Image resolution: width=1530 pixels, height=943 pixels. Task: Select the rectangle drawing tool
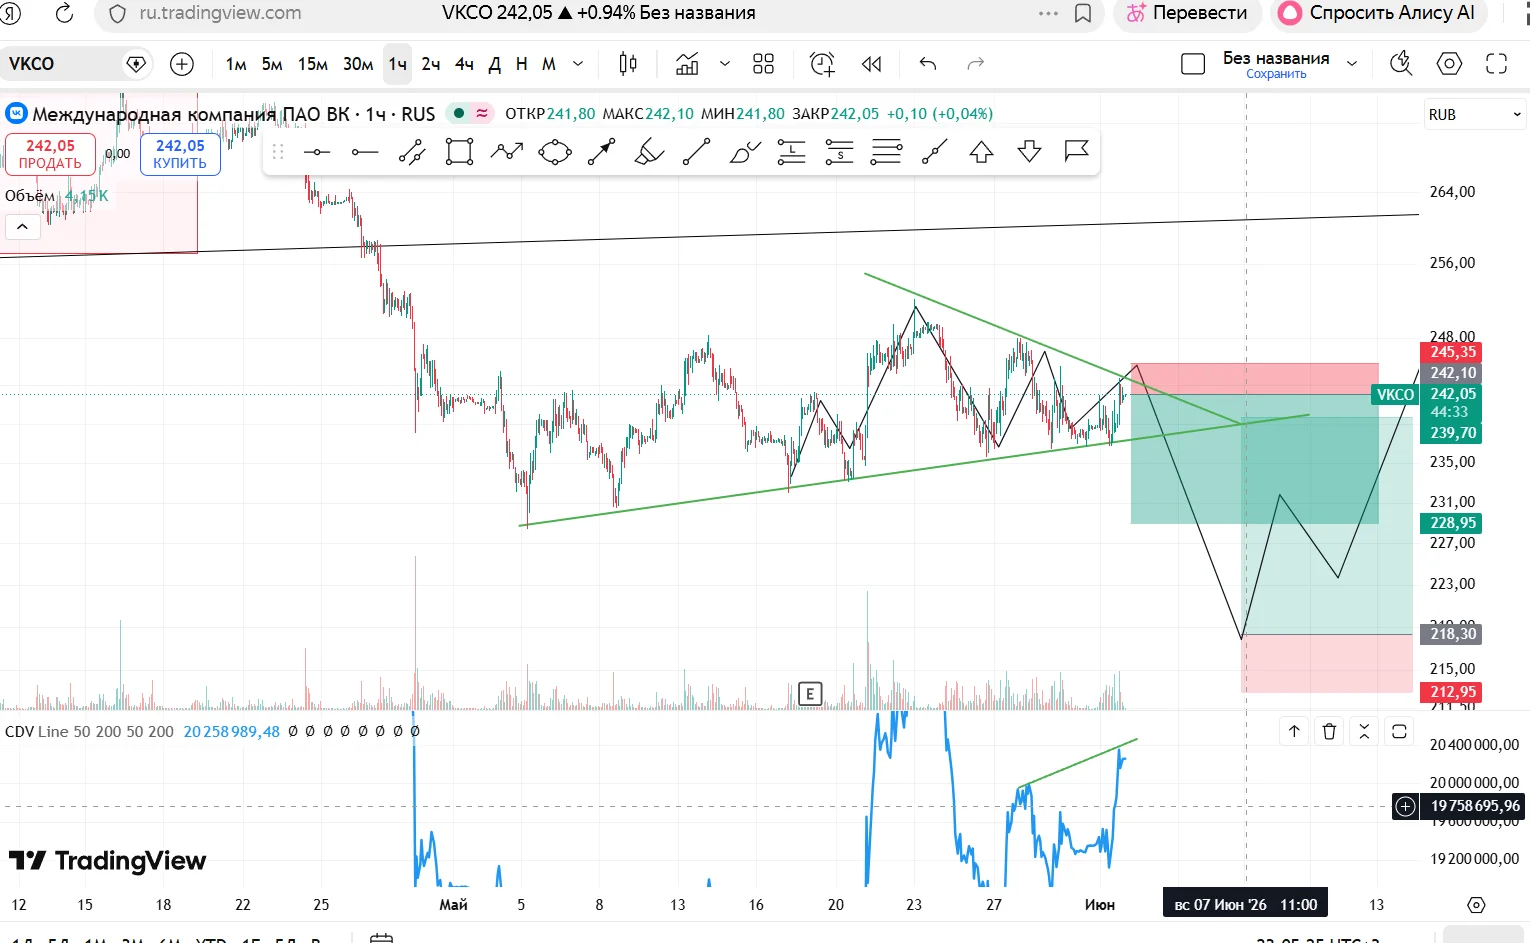pos(459,152)
